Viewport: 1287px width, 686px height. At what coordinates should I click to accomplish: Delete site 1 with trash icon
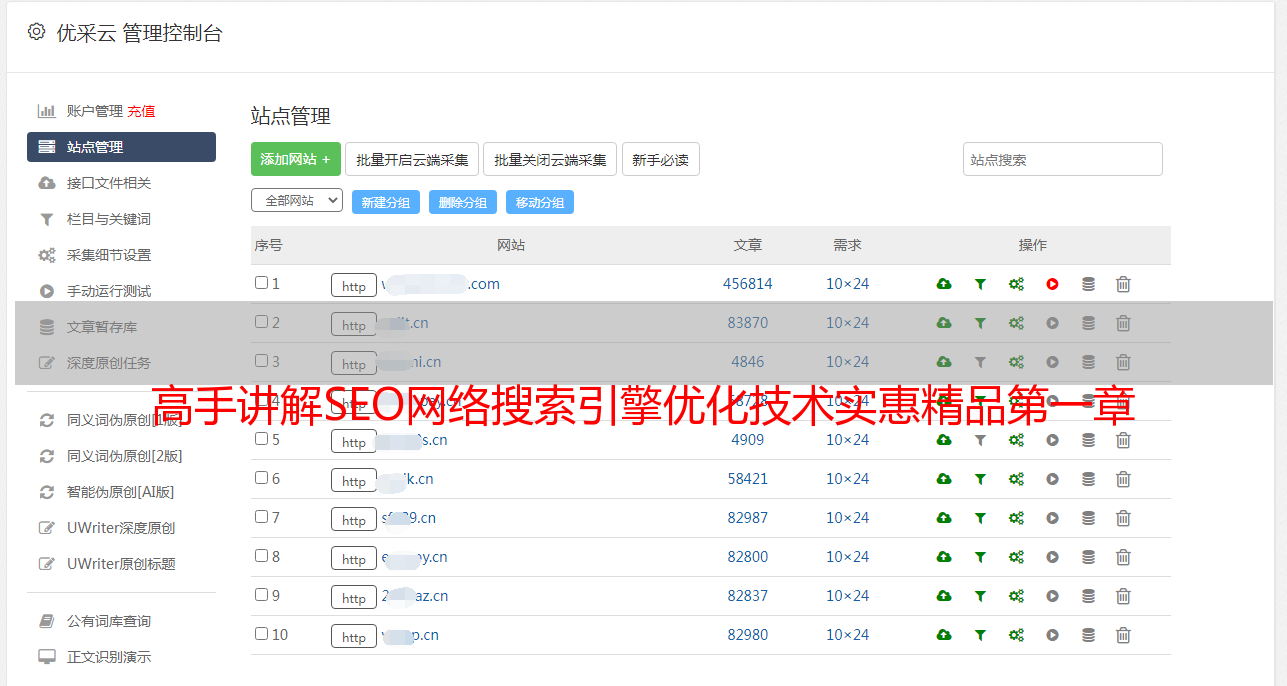pos(1123,284)
